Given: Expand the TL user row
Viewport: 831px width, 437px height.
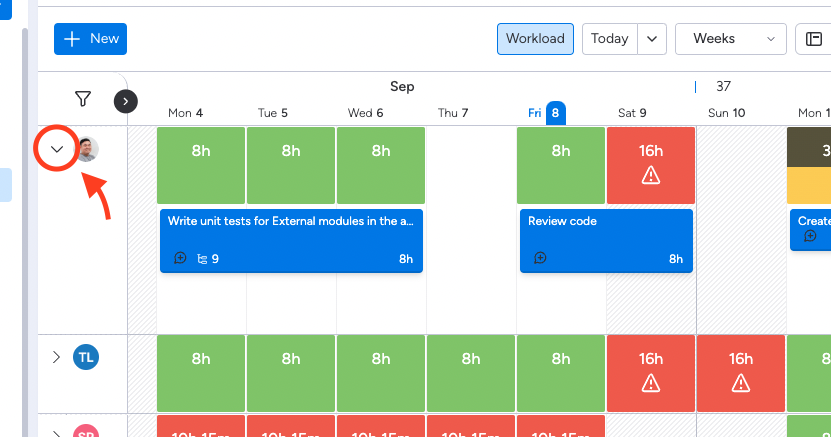Looking at the screenshot, I should tap(57, 357).
